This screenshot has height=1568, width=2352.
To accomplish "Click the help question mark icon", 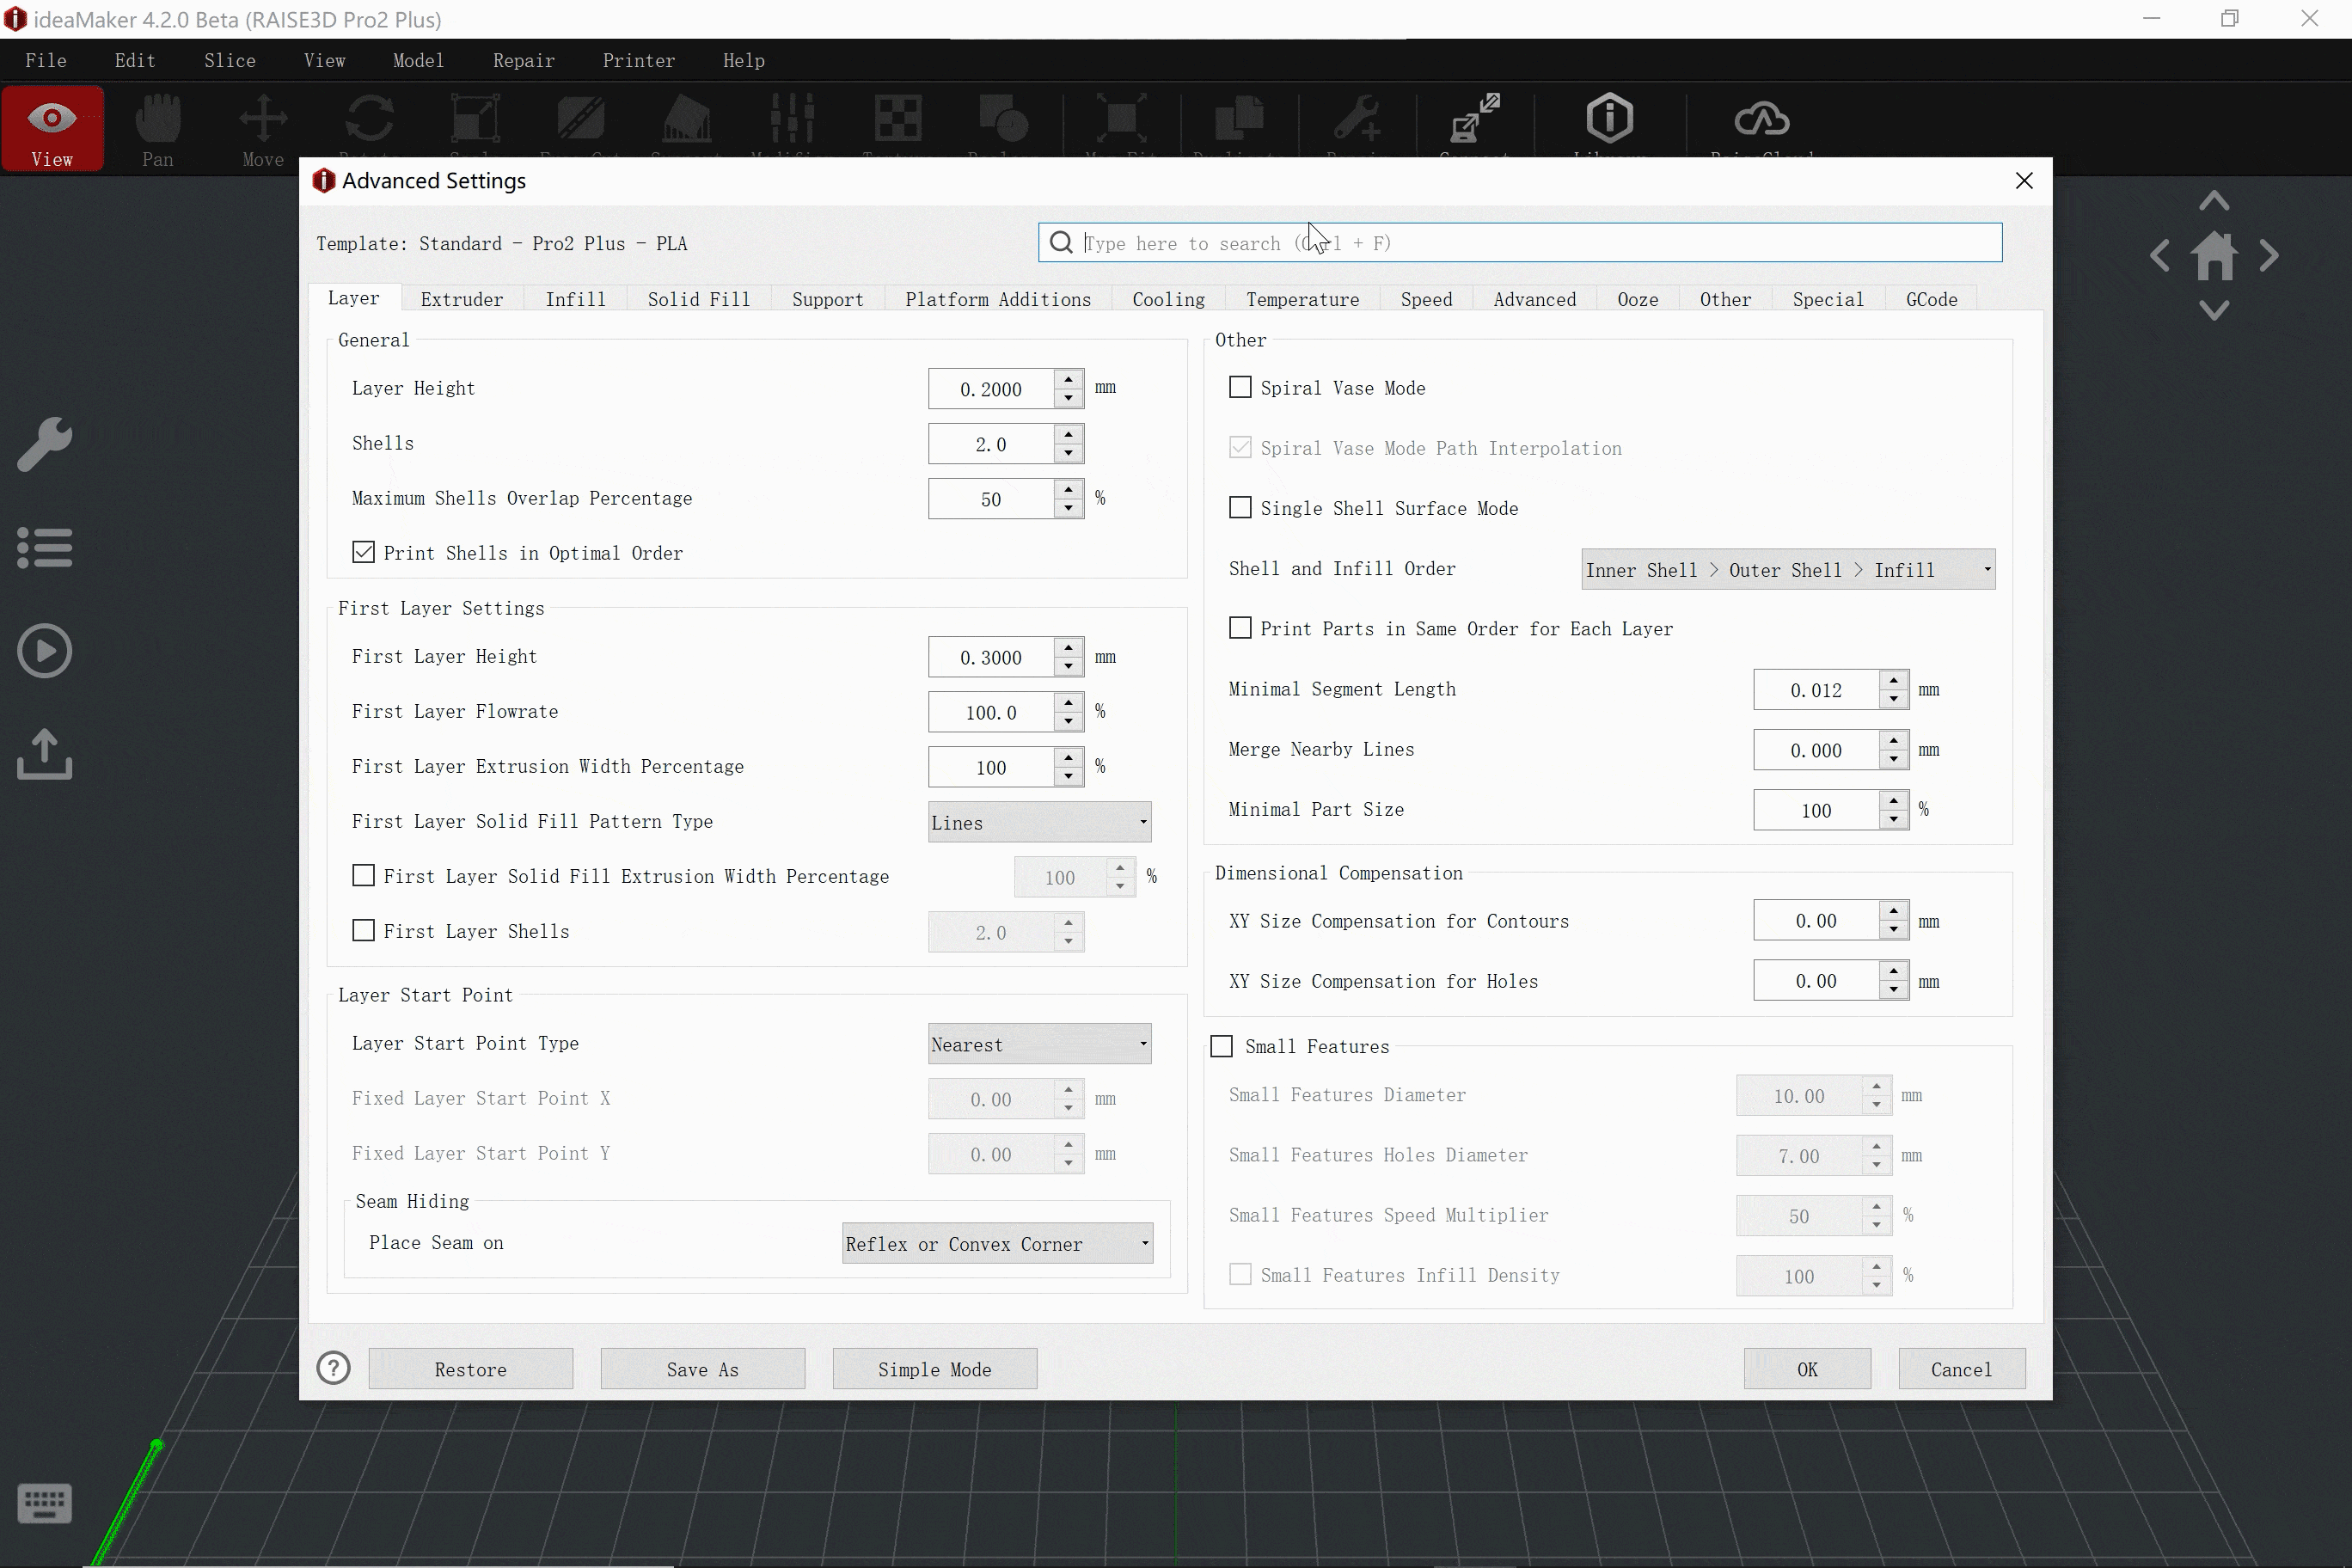I will coord(333,1368).
